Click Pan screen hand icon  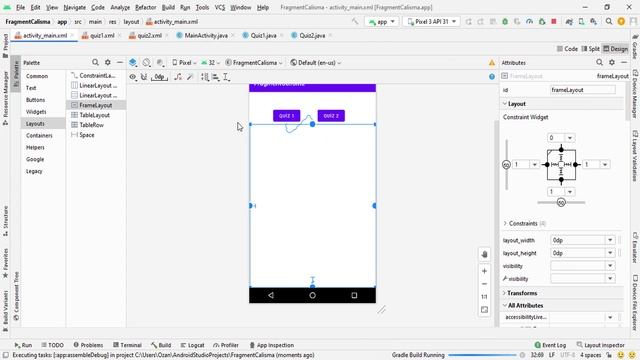pyautogui.click(x=484, y=254)
